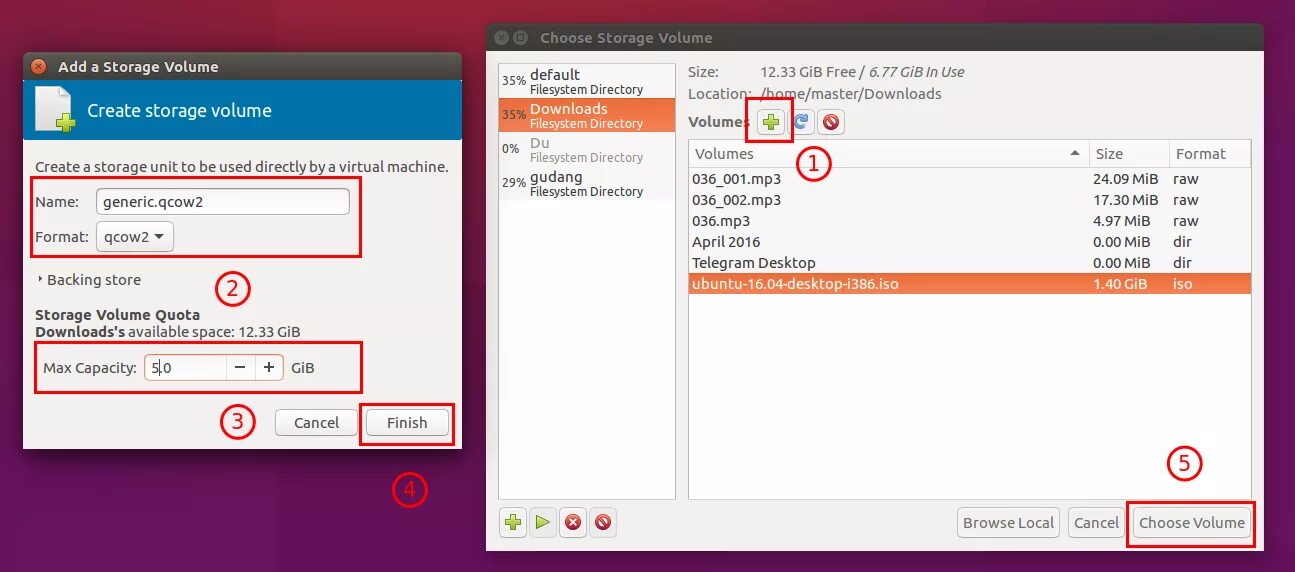Select the 036_002.mp3 volume row

coord(969,200)
